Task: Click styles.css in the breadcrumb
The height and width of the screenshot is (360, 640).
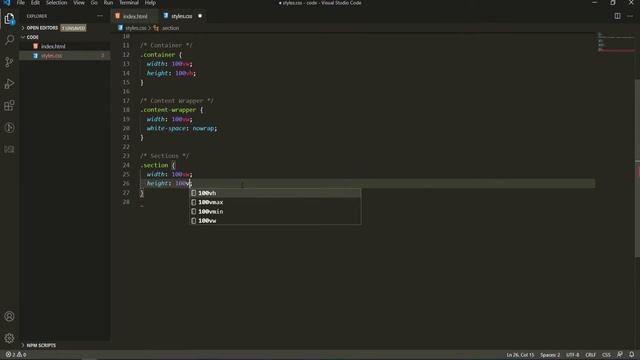Action: coord(136,28)
